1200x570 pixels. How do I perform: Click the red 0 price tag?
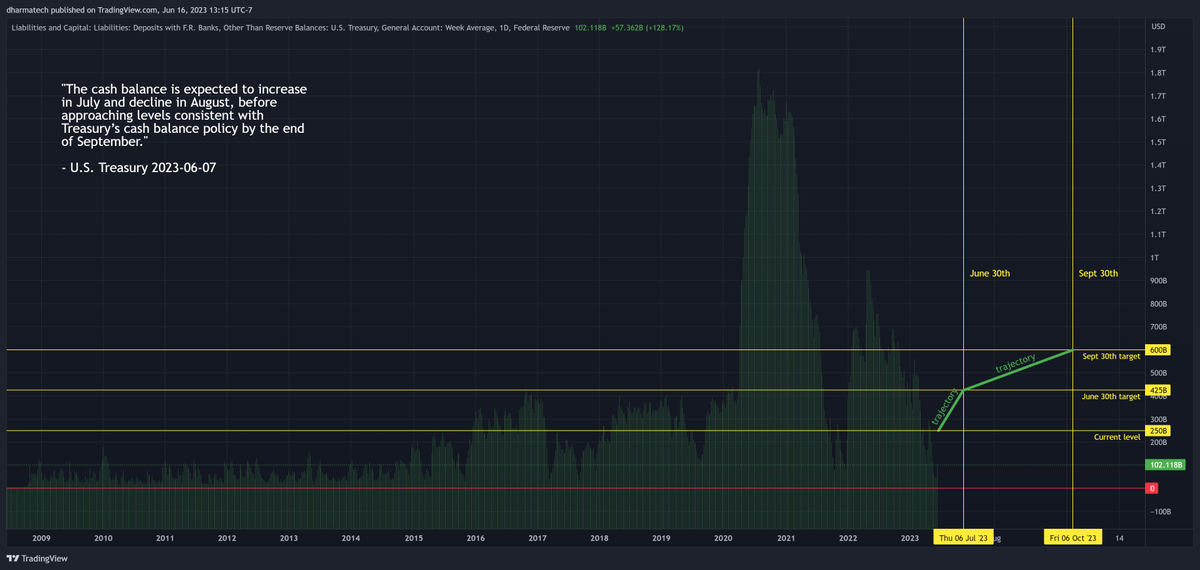[1152, 488]
